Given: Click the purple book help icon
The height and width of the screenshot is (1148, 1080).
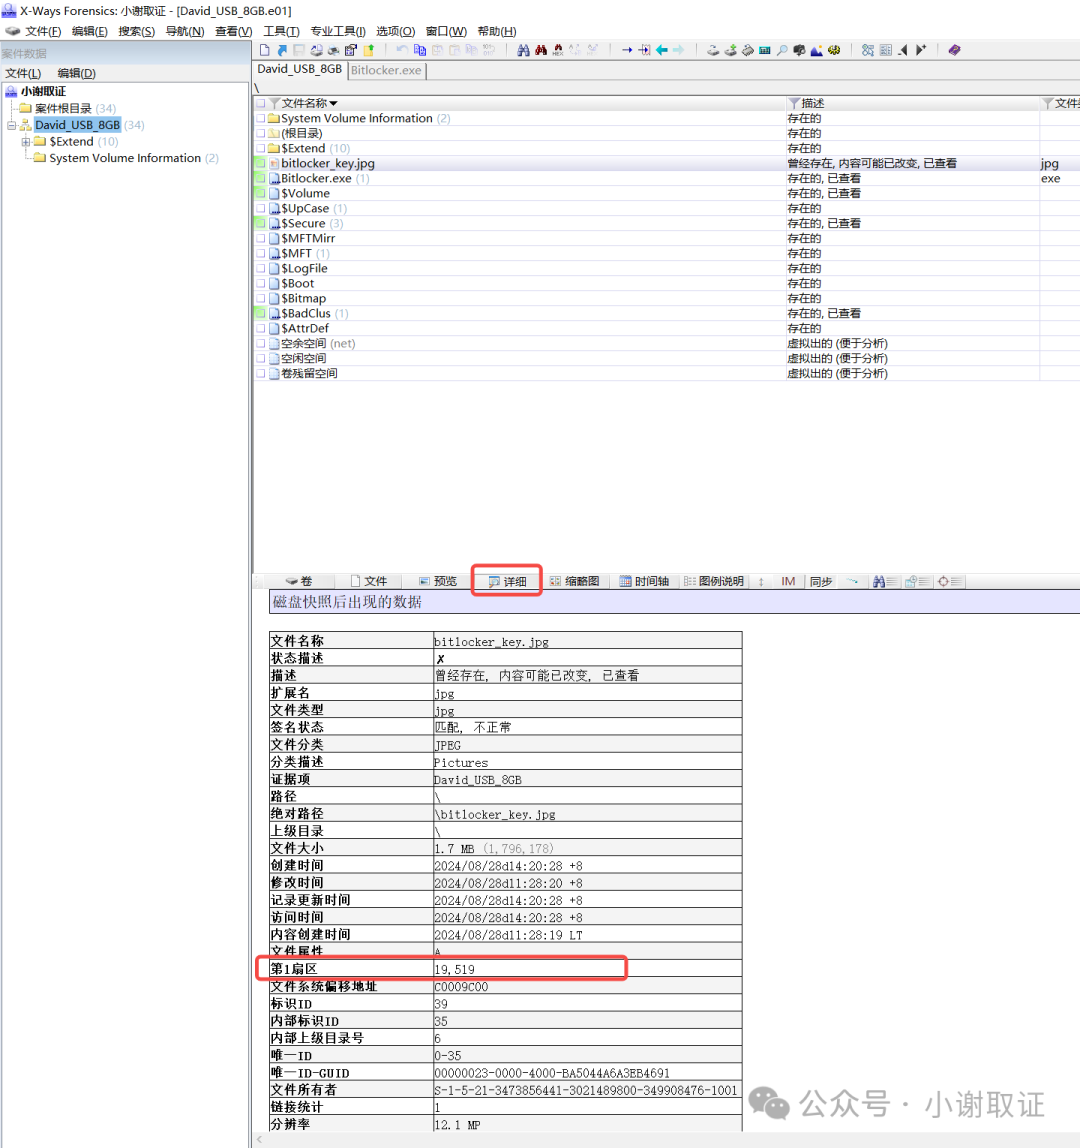Looking at the screenshot, I should [x=955, y=50].
